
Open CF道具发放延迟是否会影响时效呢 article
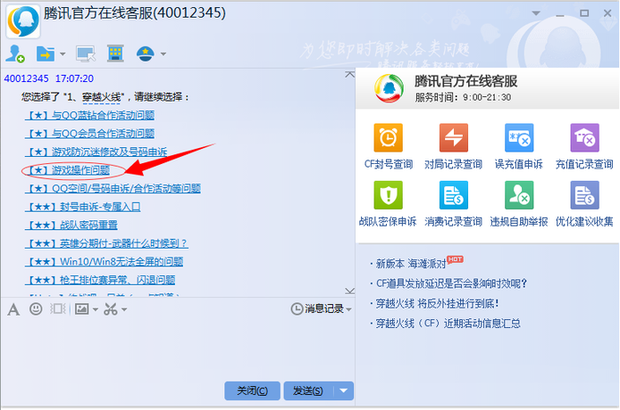(x=452, y=283)
